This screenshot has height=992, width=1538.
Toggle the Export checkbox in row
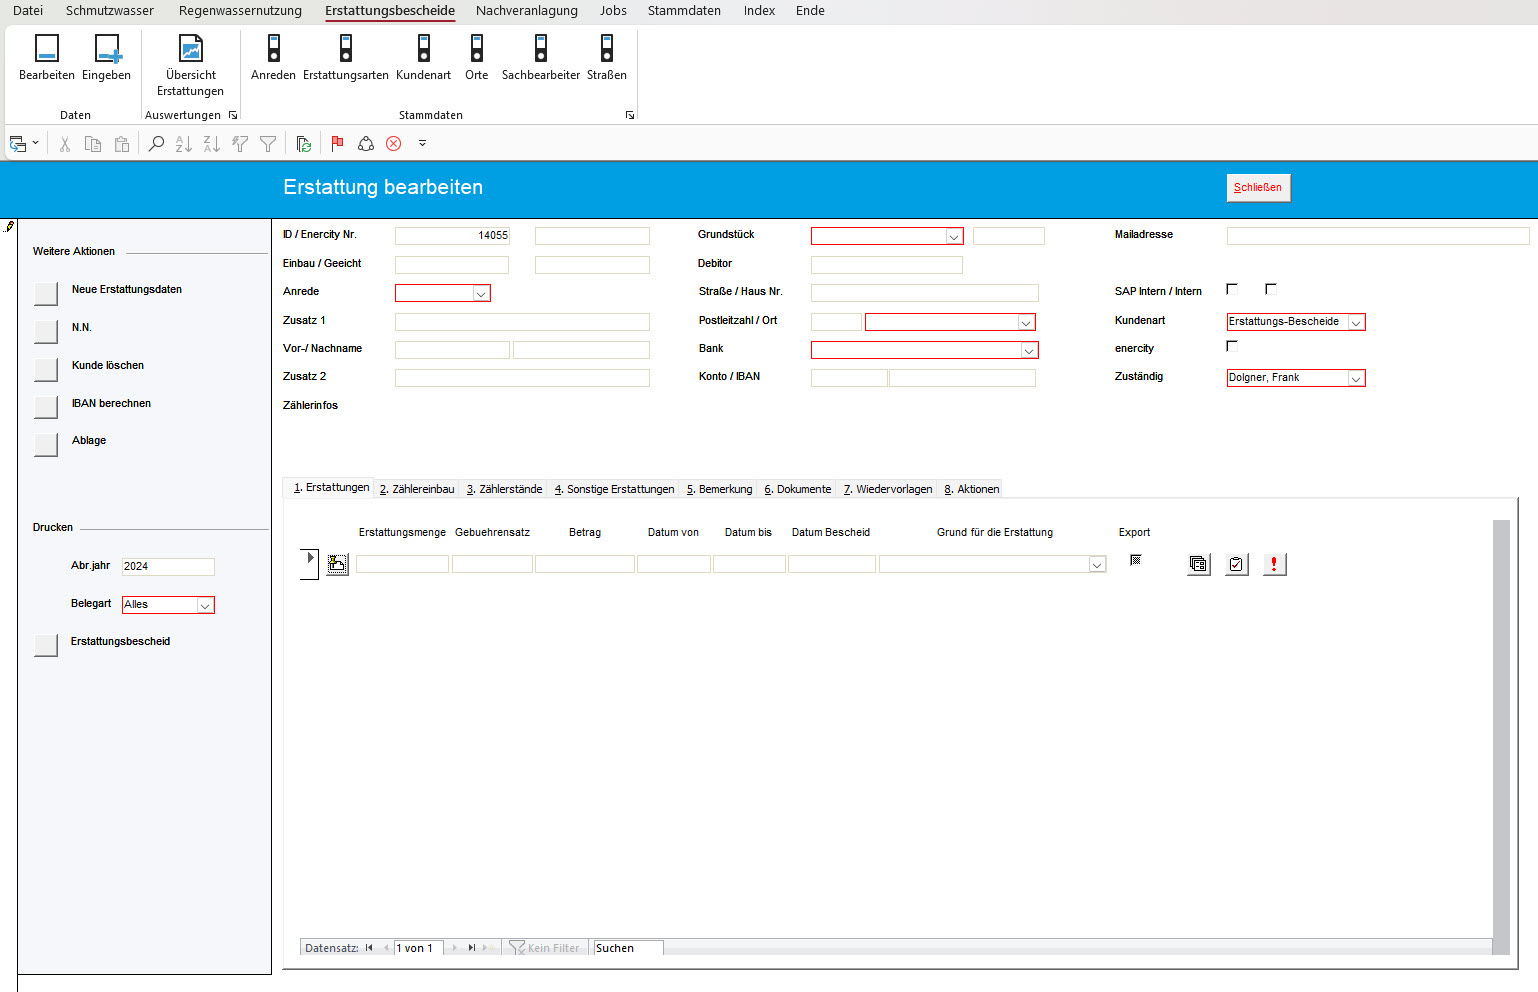coord(1135,560)
